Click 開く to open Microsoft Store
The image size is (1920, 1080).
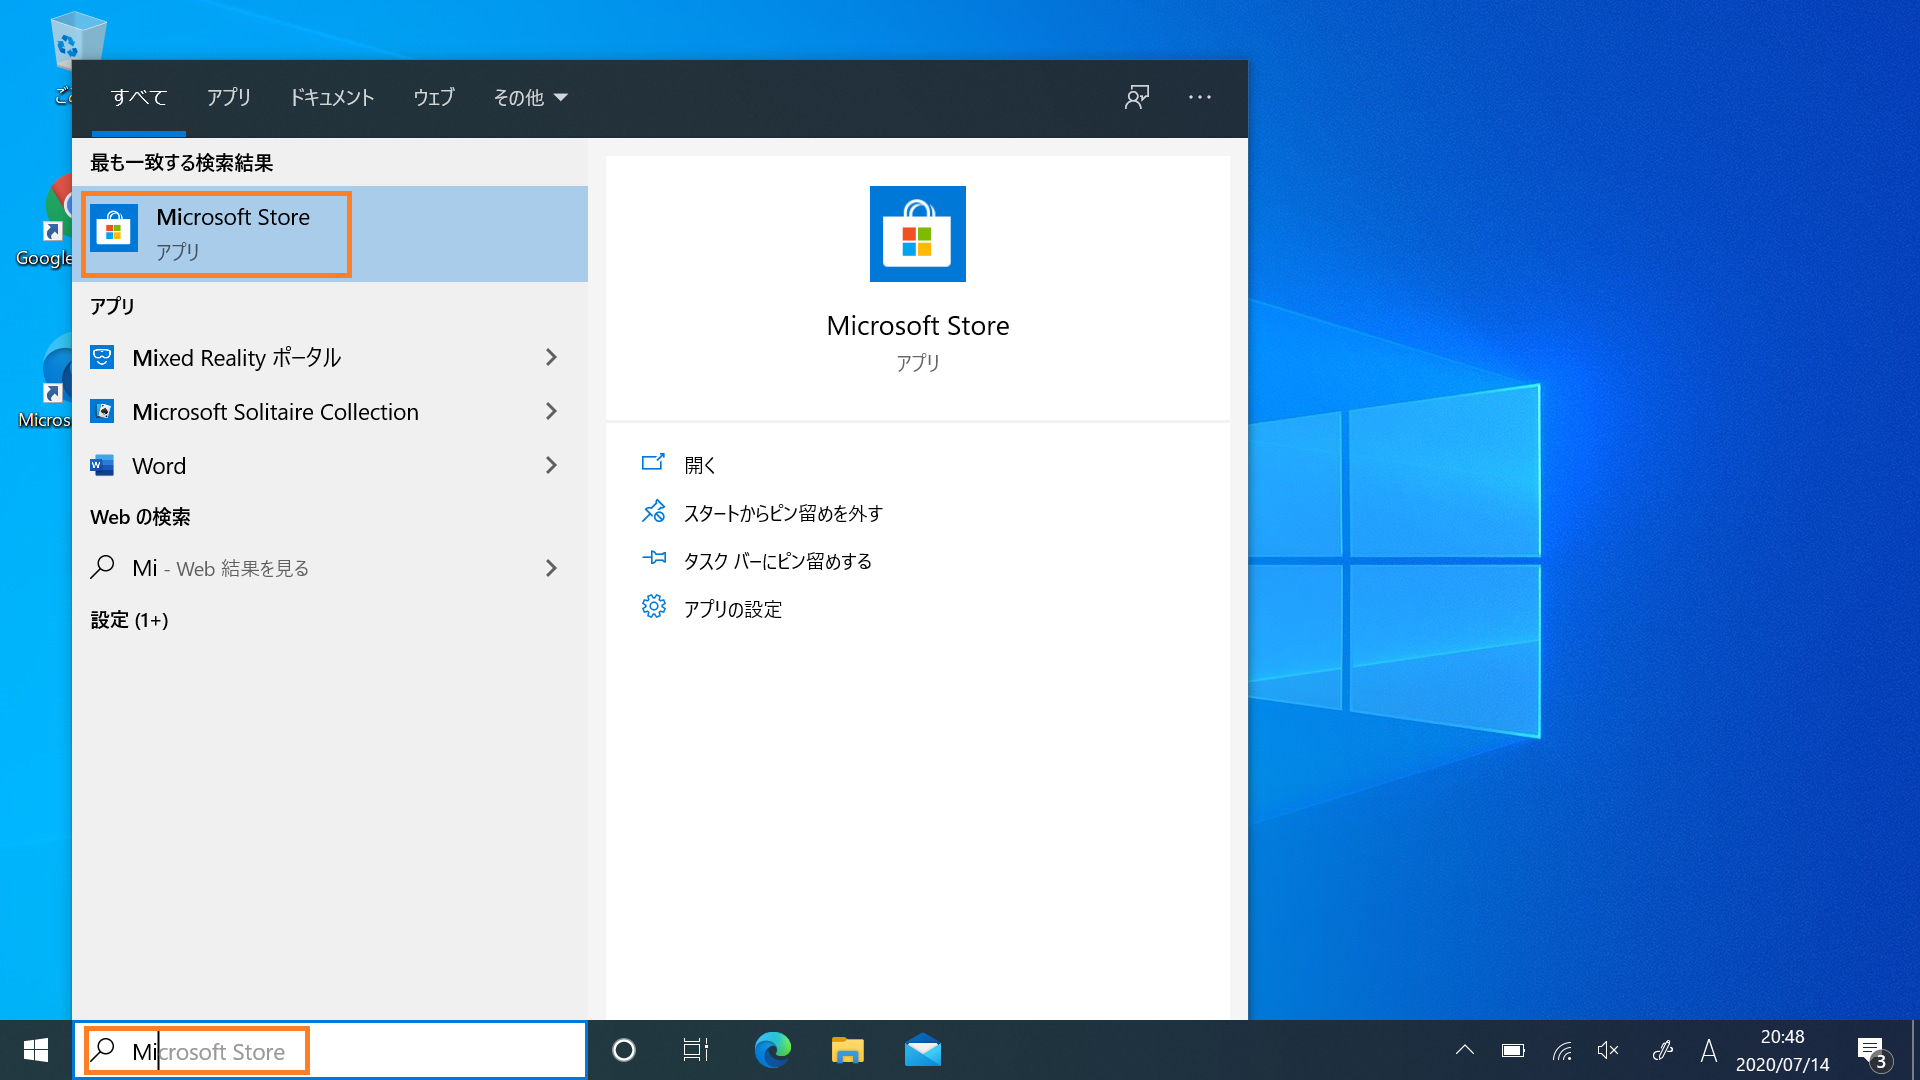[700, 464]
